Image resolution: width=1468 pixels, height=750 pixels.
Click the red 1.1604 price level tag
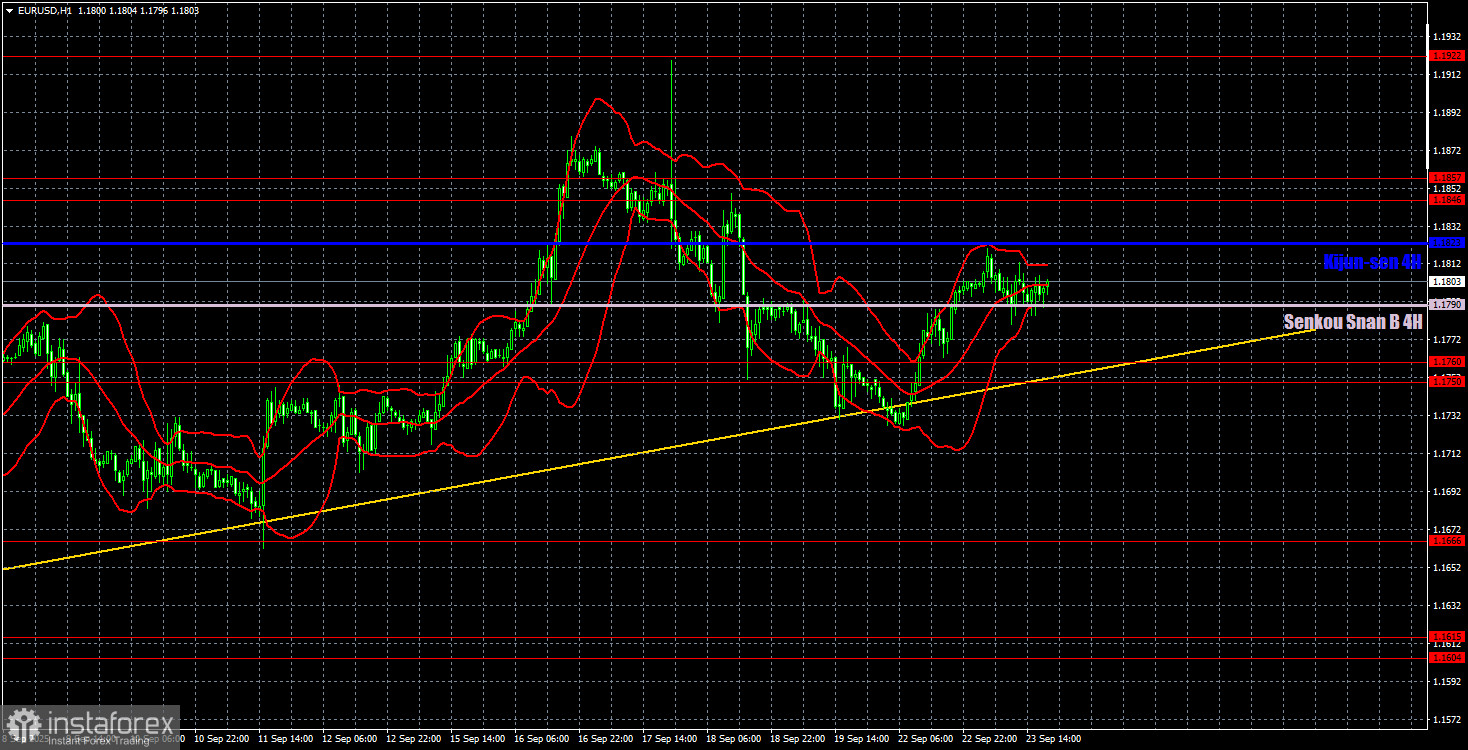[1447, 658]
